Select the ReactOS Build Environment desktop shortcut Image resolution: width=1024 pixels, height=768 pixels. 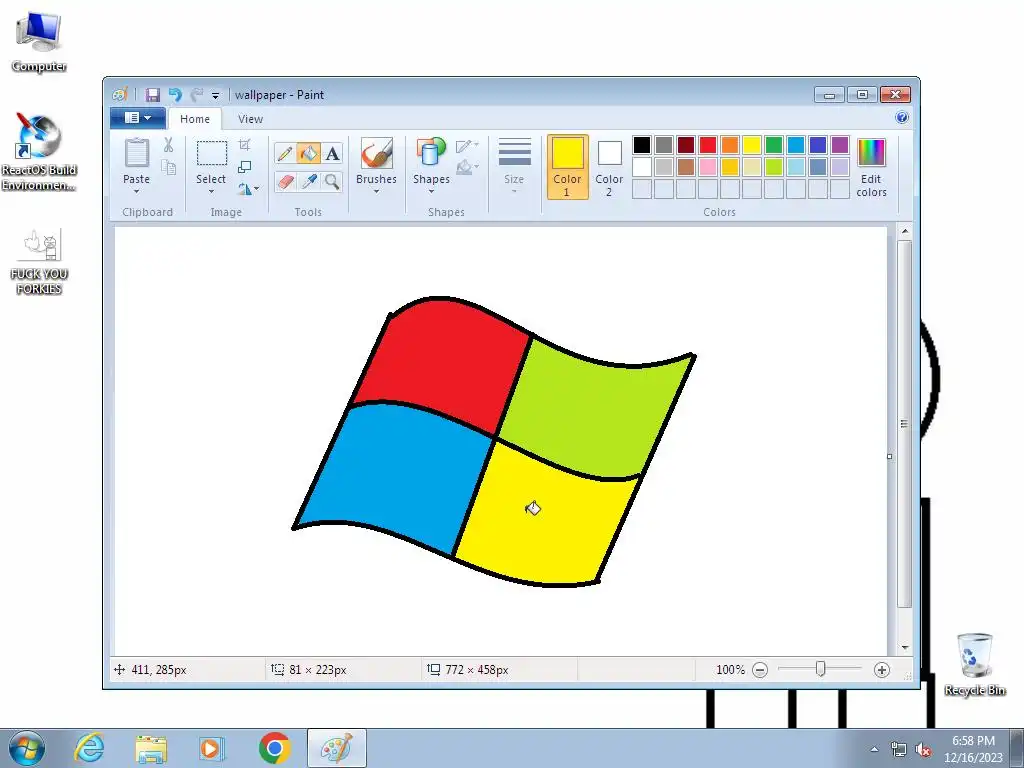39,152
